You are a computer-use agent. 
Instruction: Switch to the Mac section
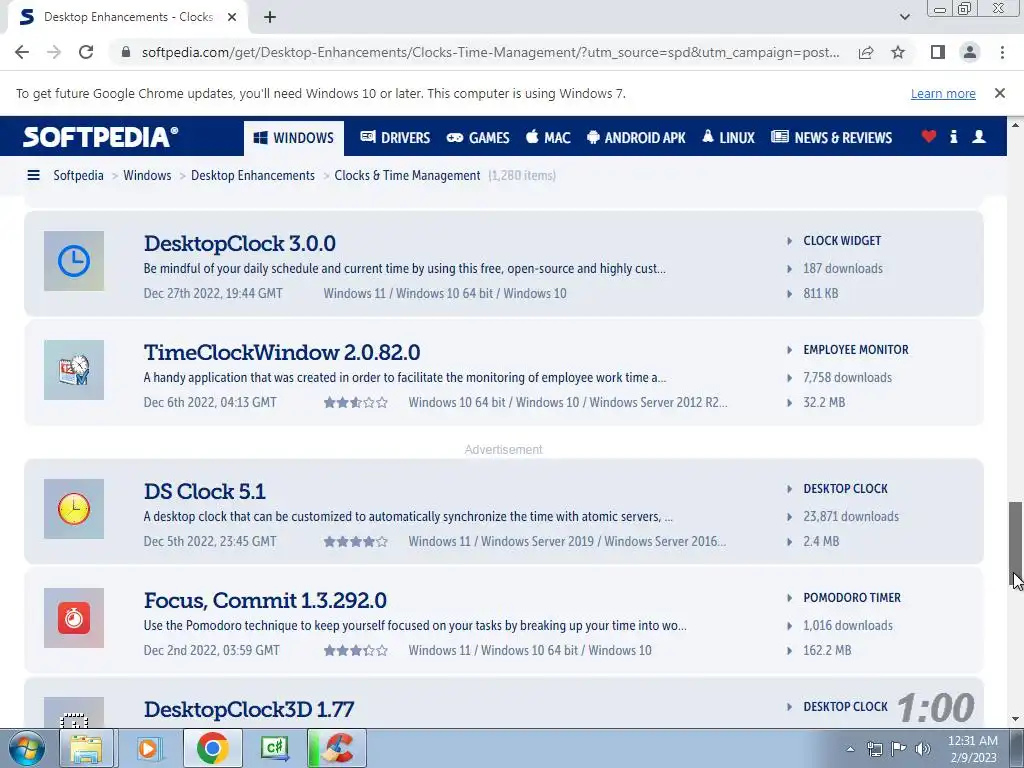pos(548,138)
